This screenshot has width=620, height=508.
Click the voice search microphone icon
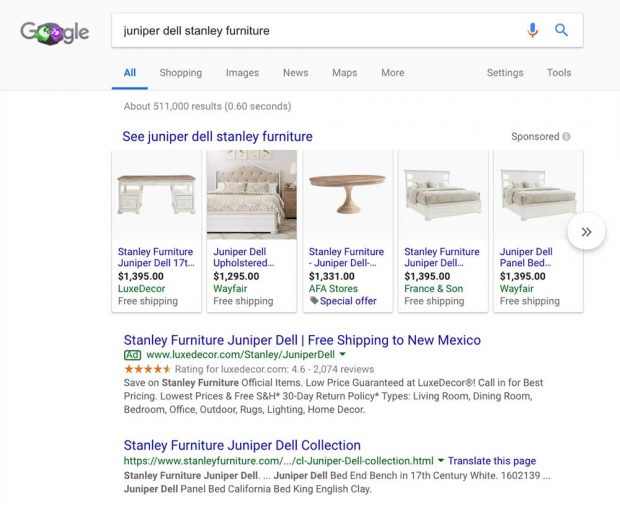click(x=532, y=30)
